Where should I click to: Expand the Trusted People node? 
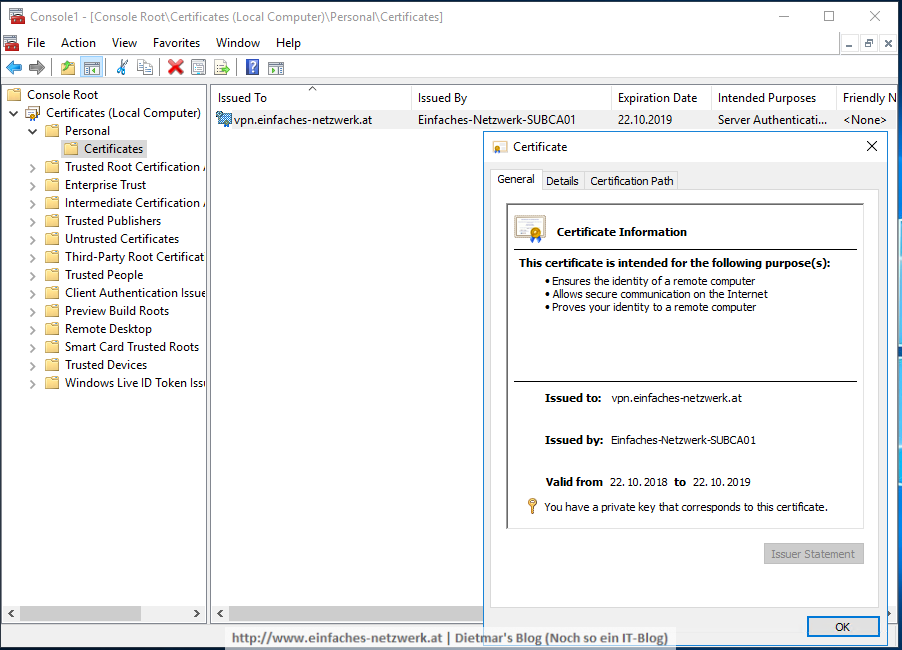point(33,276)
